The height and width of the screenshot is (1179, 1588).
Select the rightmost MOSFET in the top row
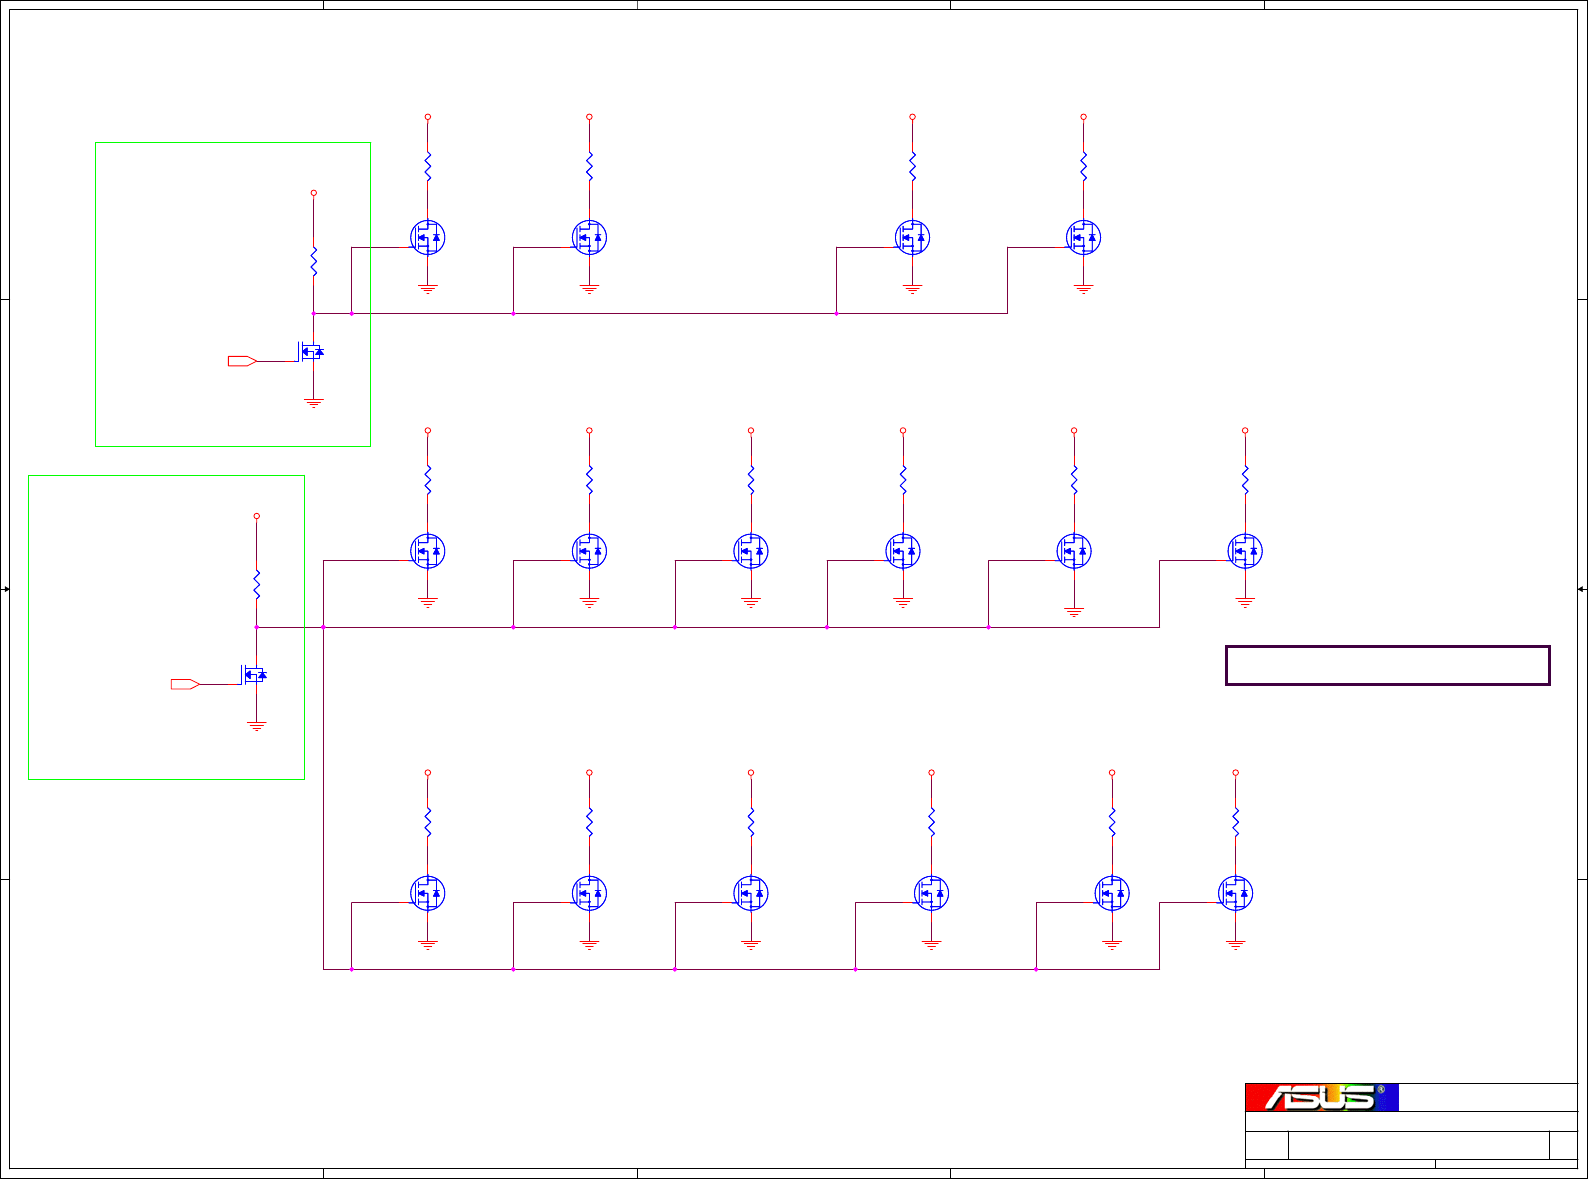pos(1083,237)
